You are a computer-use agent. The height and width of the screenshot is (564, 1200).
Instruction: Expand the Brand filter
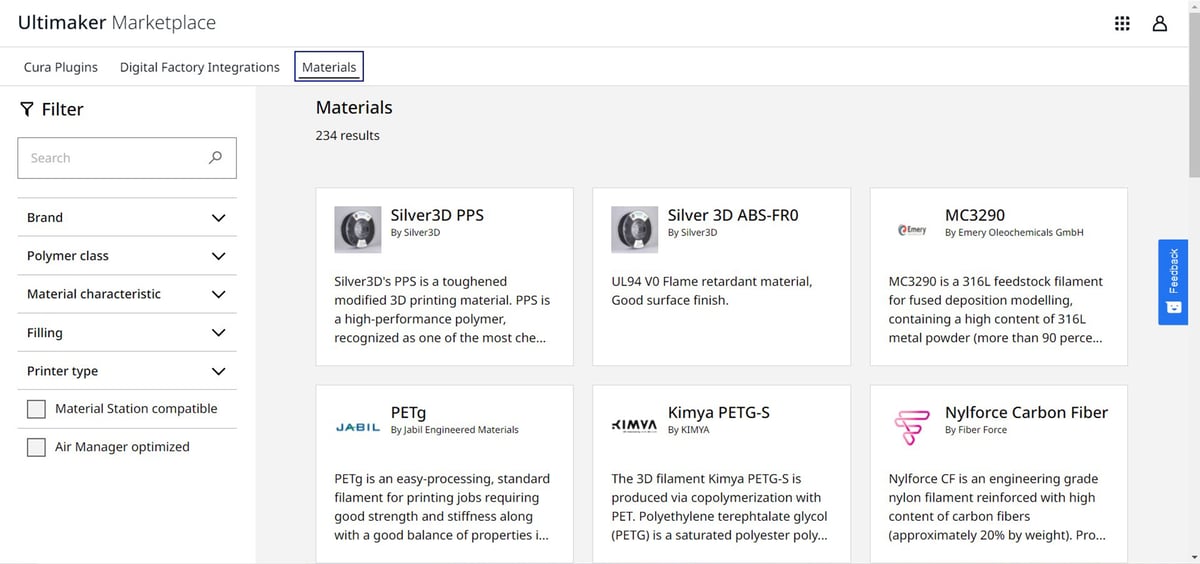coord(127,217)
